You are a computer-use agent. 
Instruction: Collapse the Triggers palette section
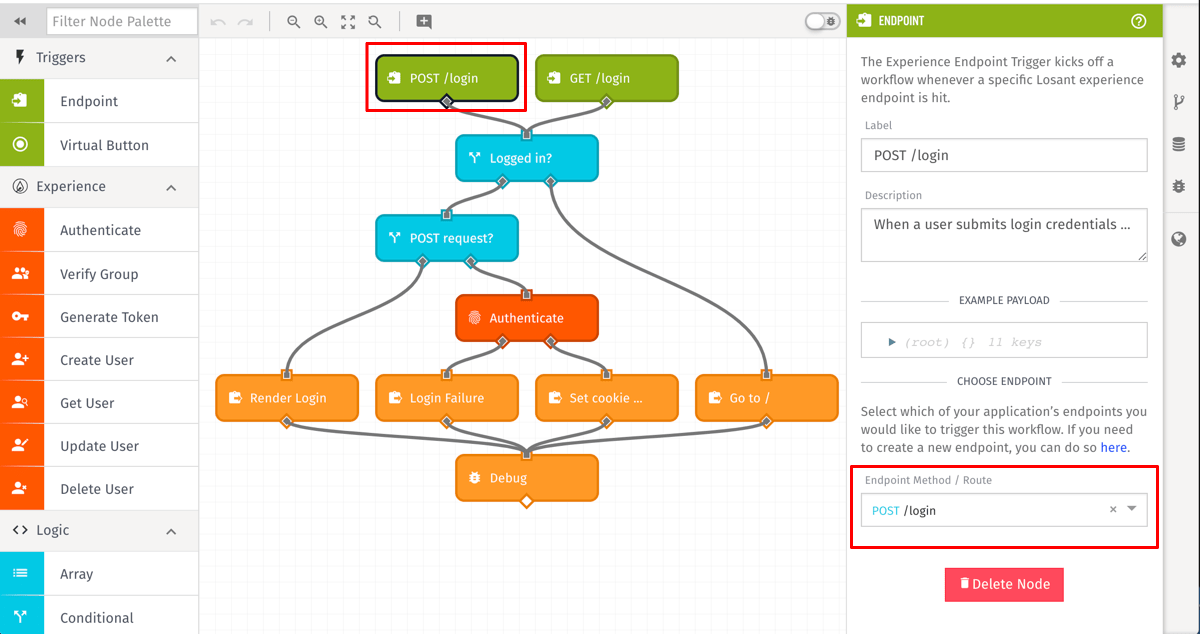point(171,59)
